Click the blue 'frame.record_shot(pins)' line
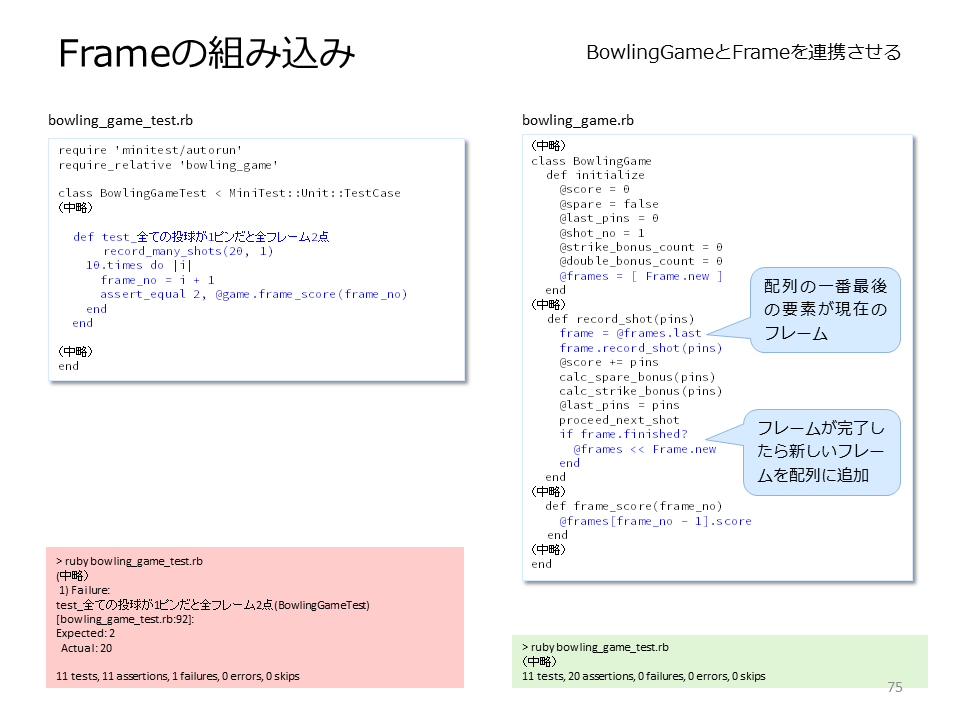This screenshot has width=960, height=720. 640,348
